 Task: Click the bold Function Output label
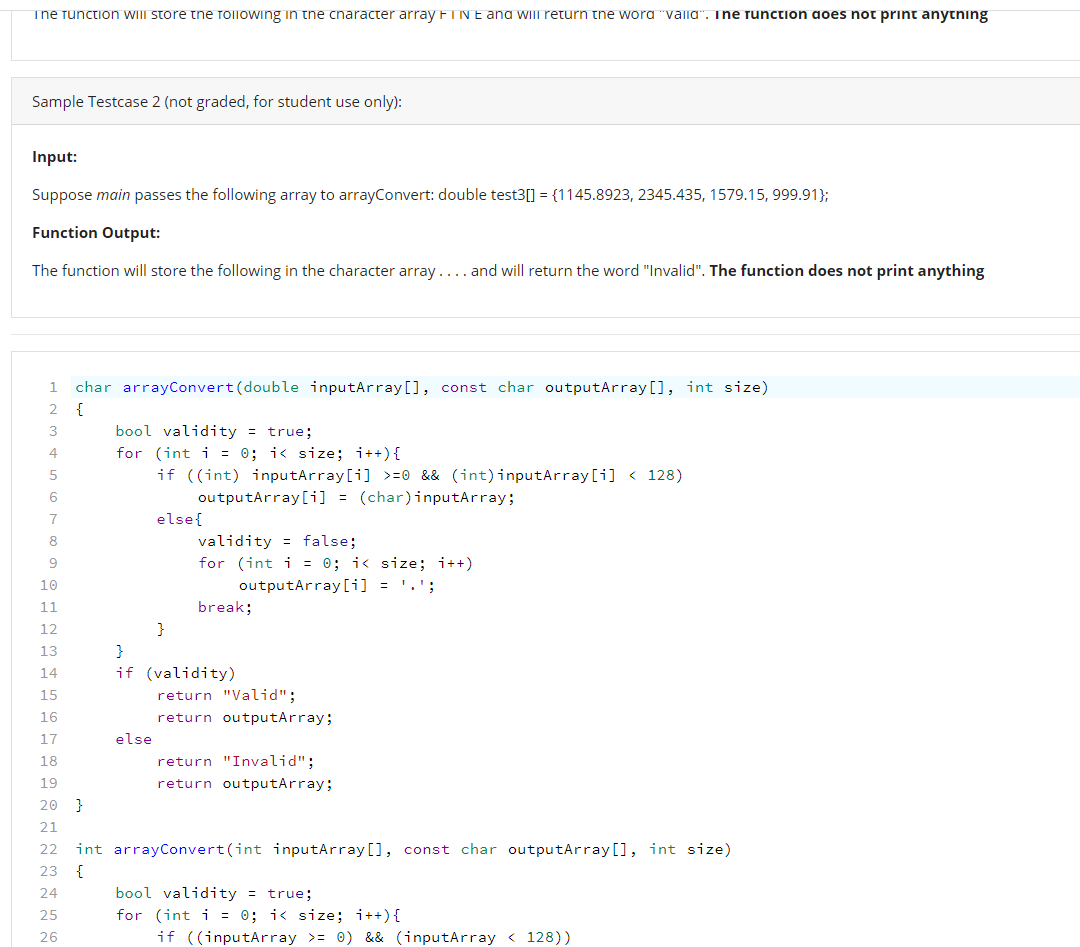[x=96, y=232]
